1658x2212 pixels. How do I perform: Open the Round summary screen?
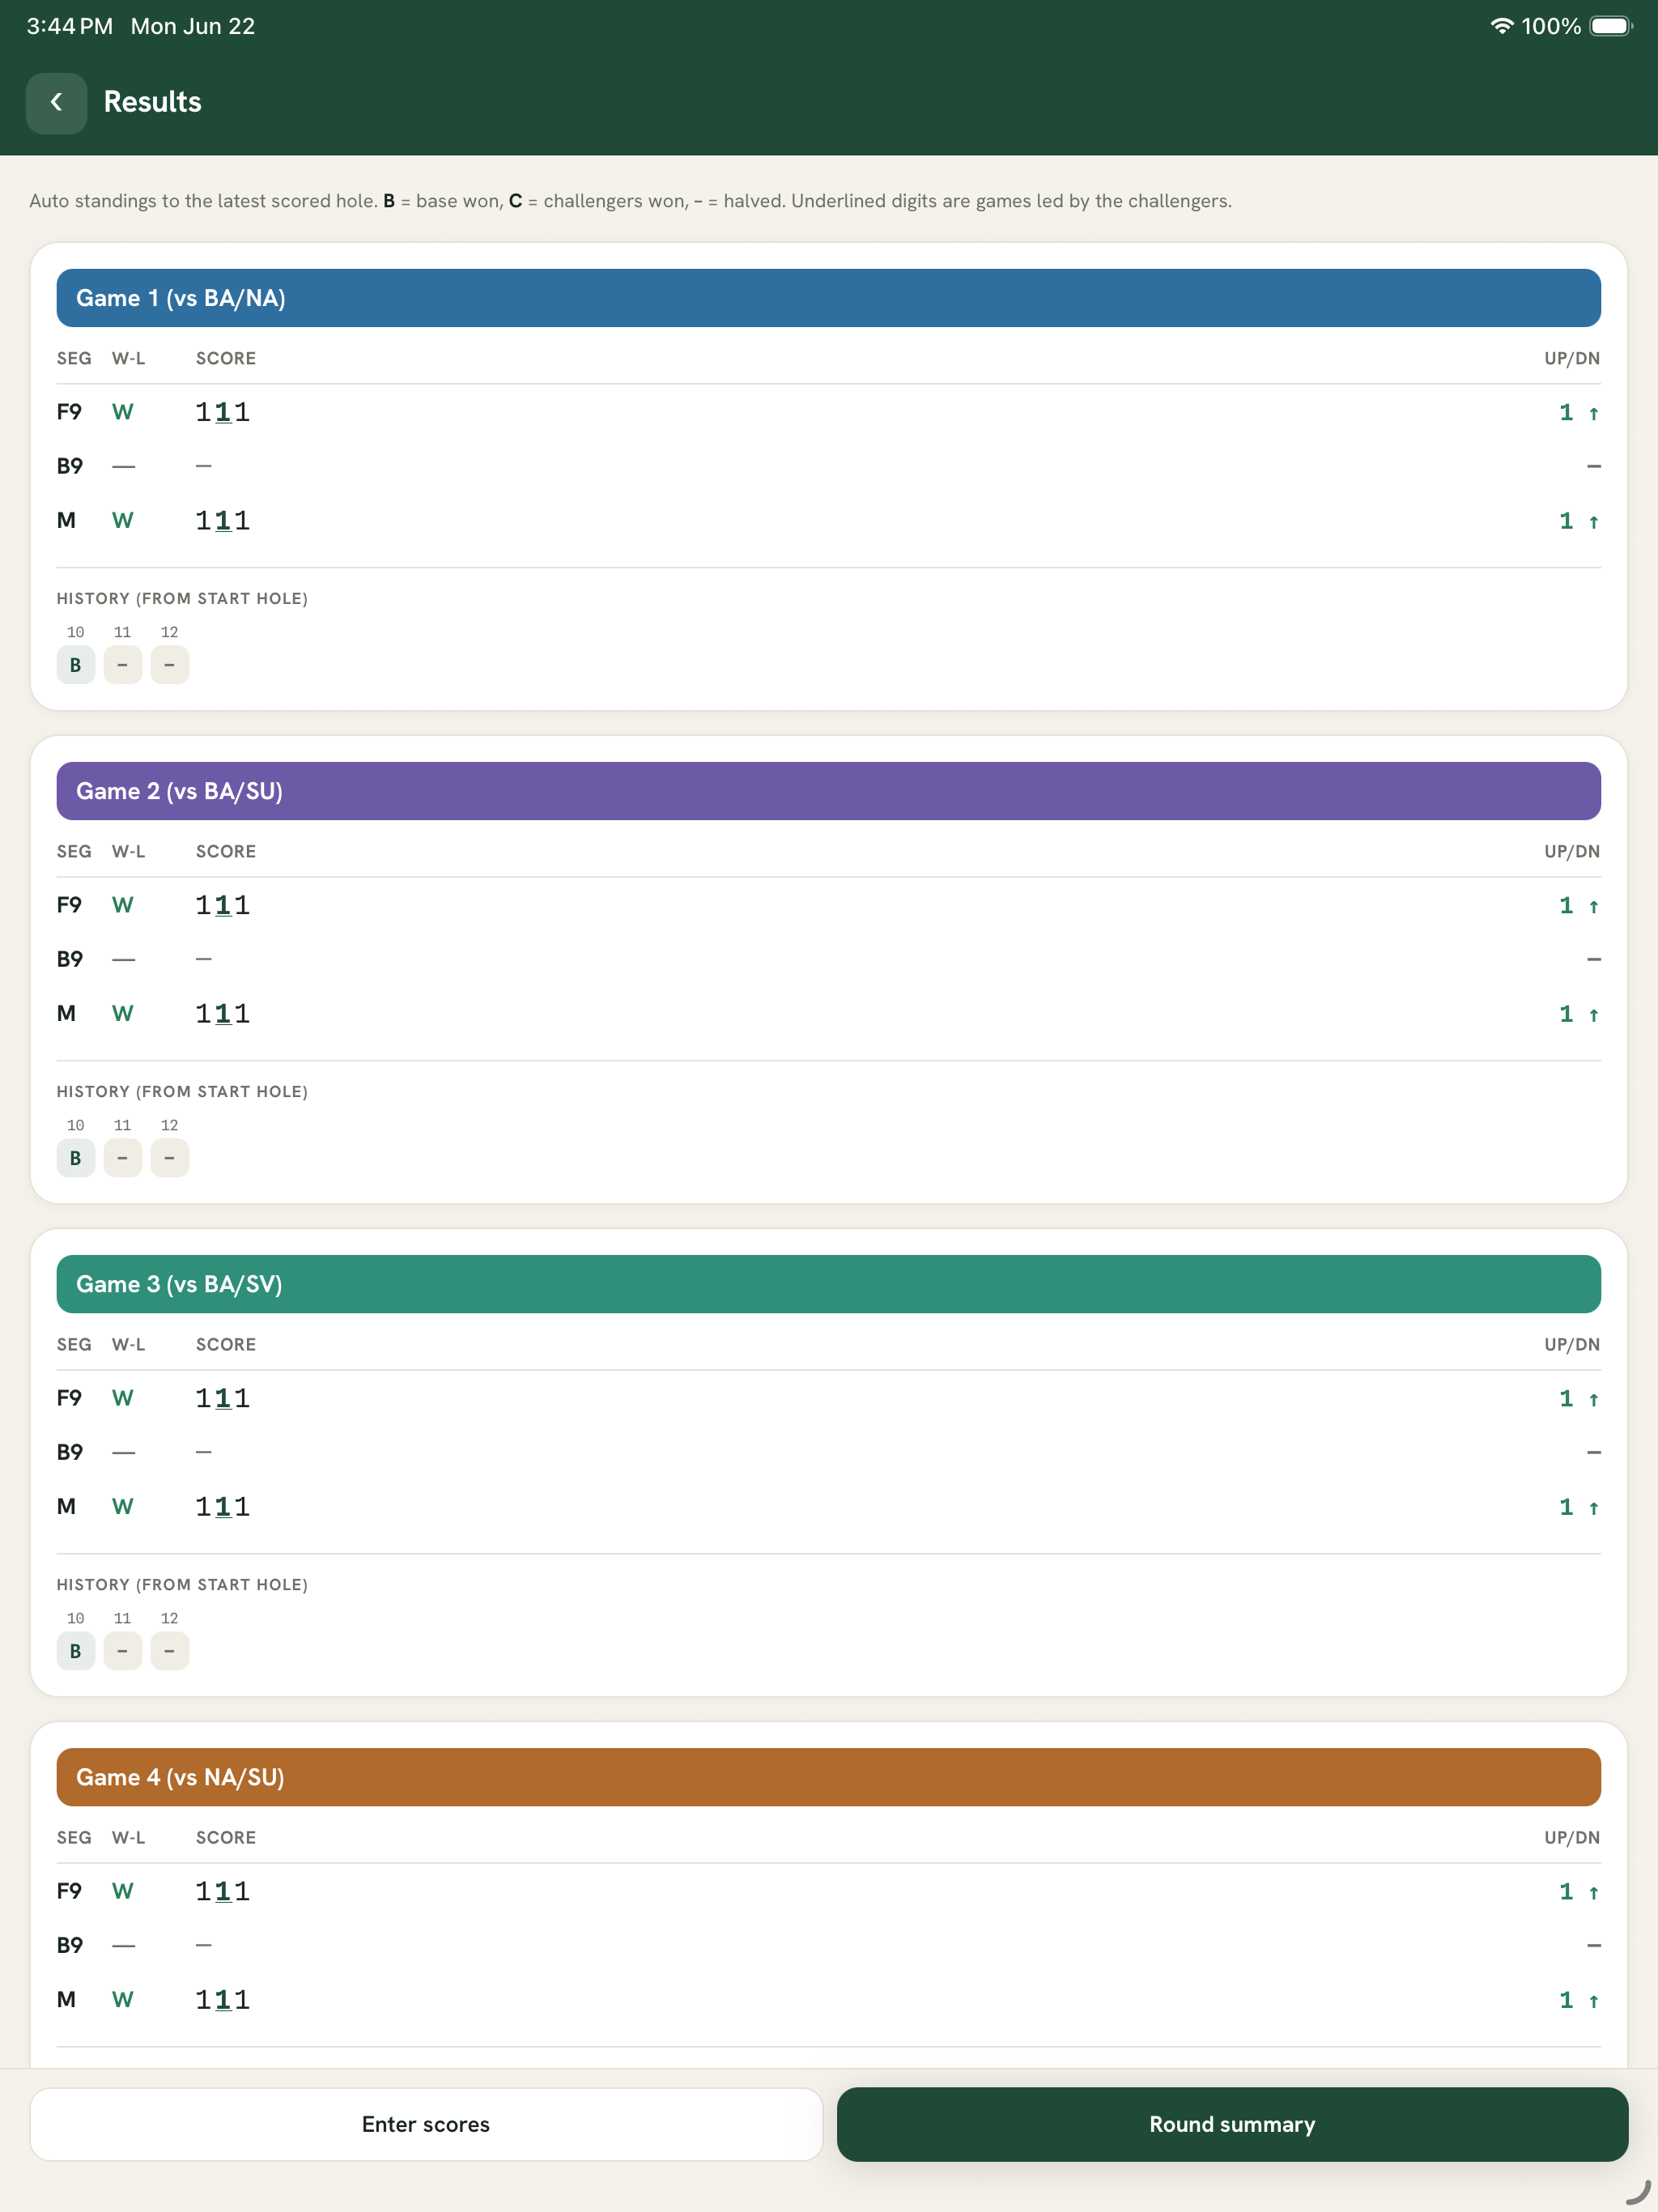click(x=1232, y=2124)
